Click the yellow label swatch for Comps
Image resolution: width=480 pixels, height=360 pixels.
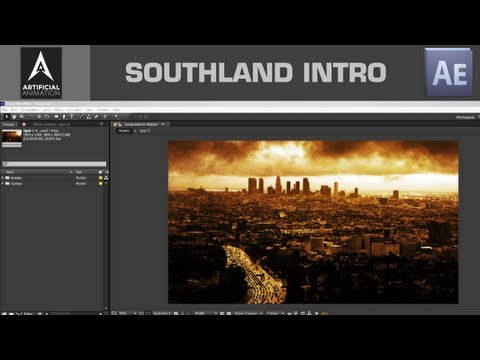pos(100,184)
